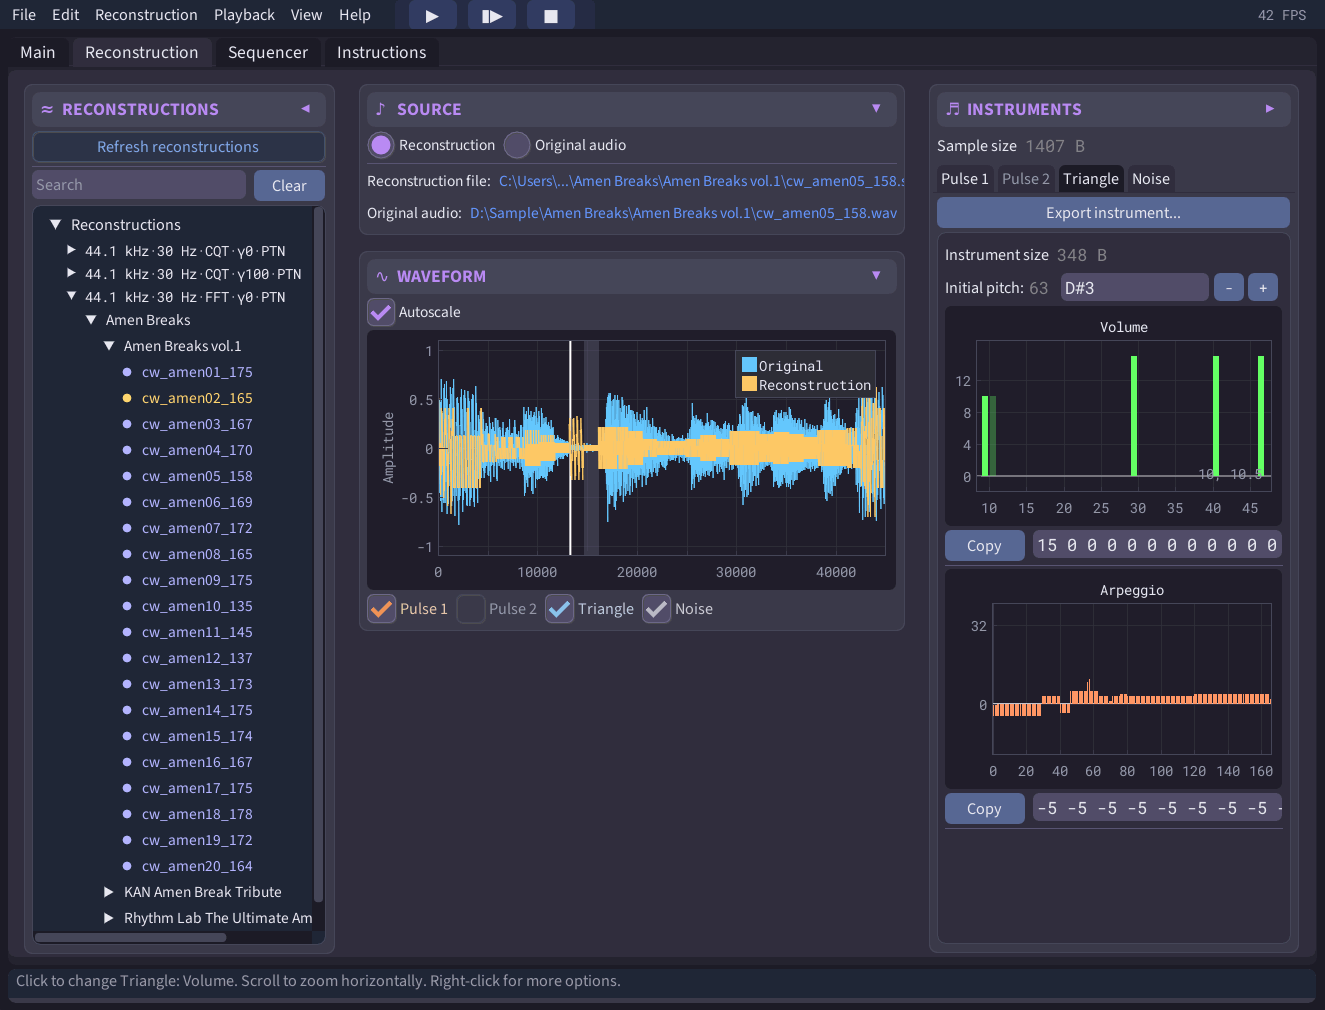This screenshot has height=1010, width=1325.
Task: Select cw_amen10_135 in the tree
Action: coord(197,606)
